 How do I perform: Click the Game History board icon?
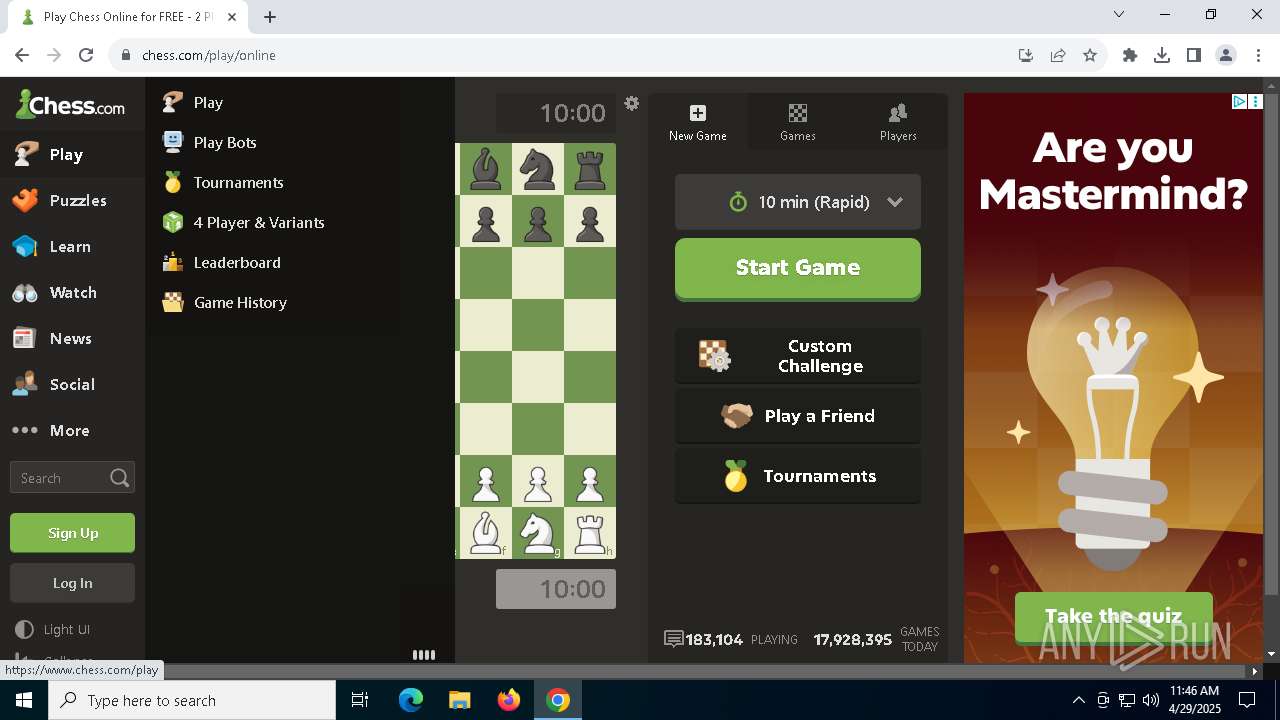pyautogui.click(x=173, y=302)
